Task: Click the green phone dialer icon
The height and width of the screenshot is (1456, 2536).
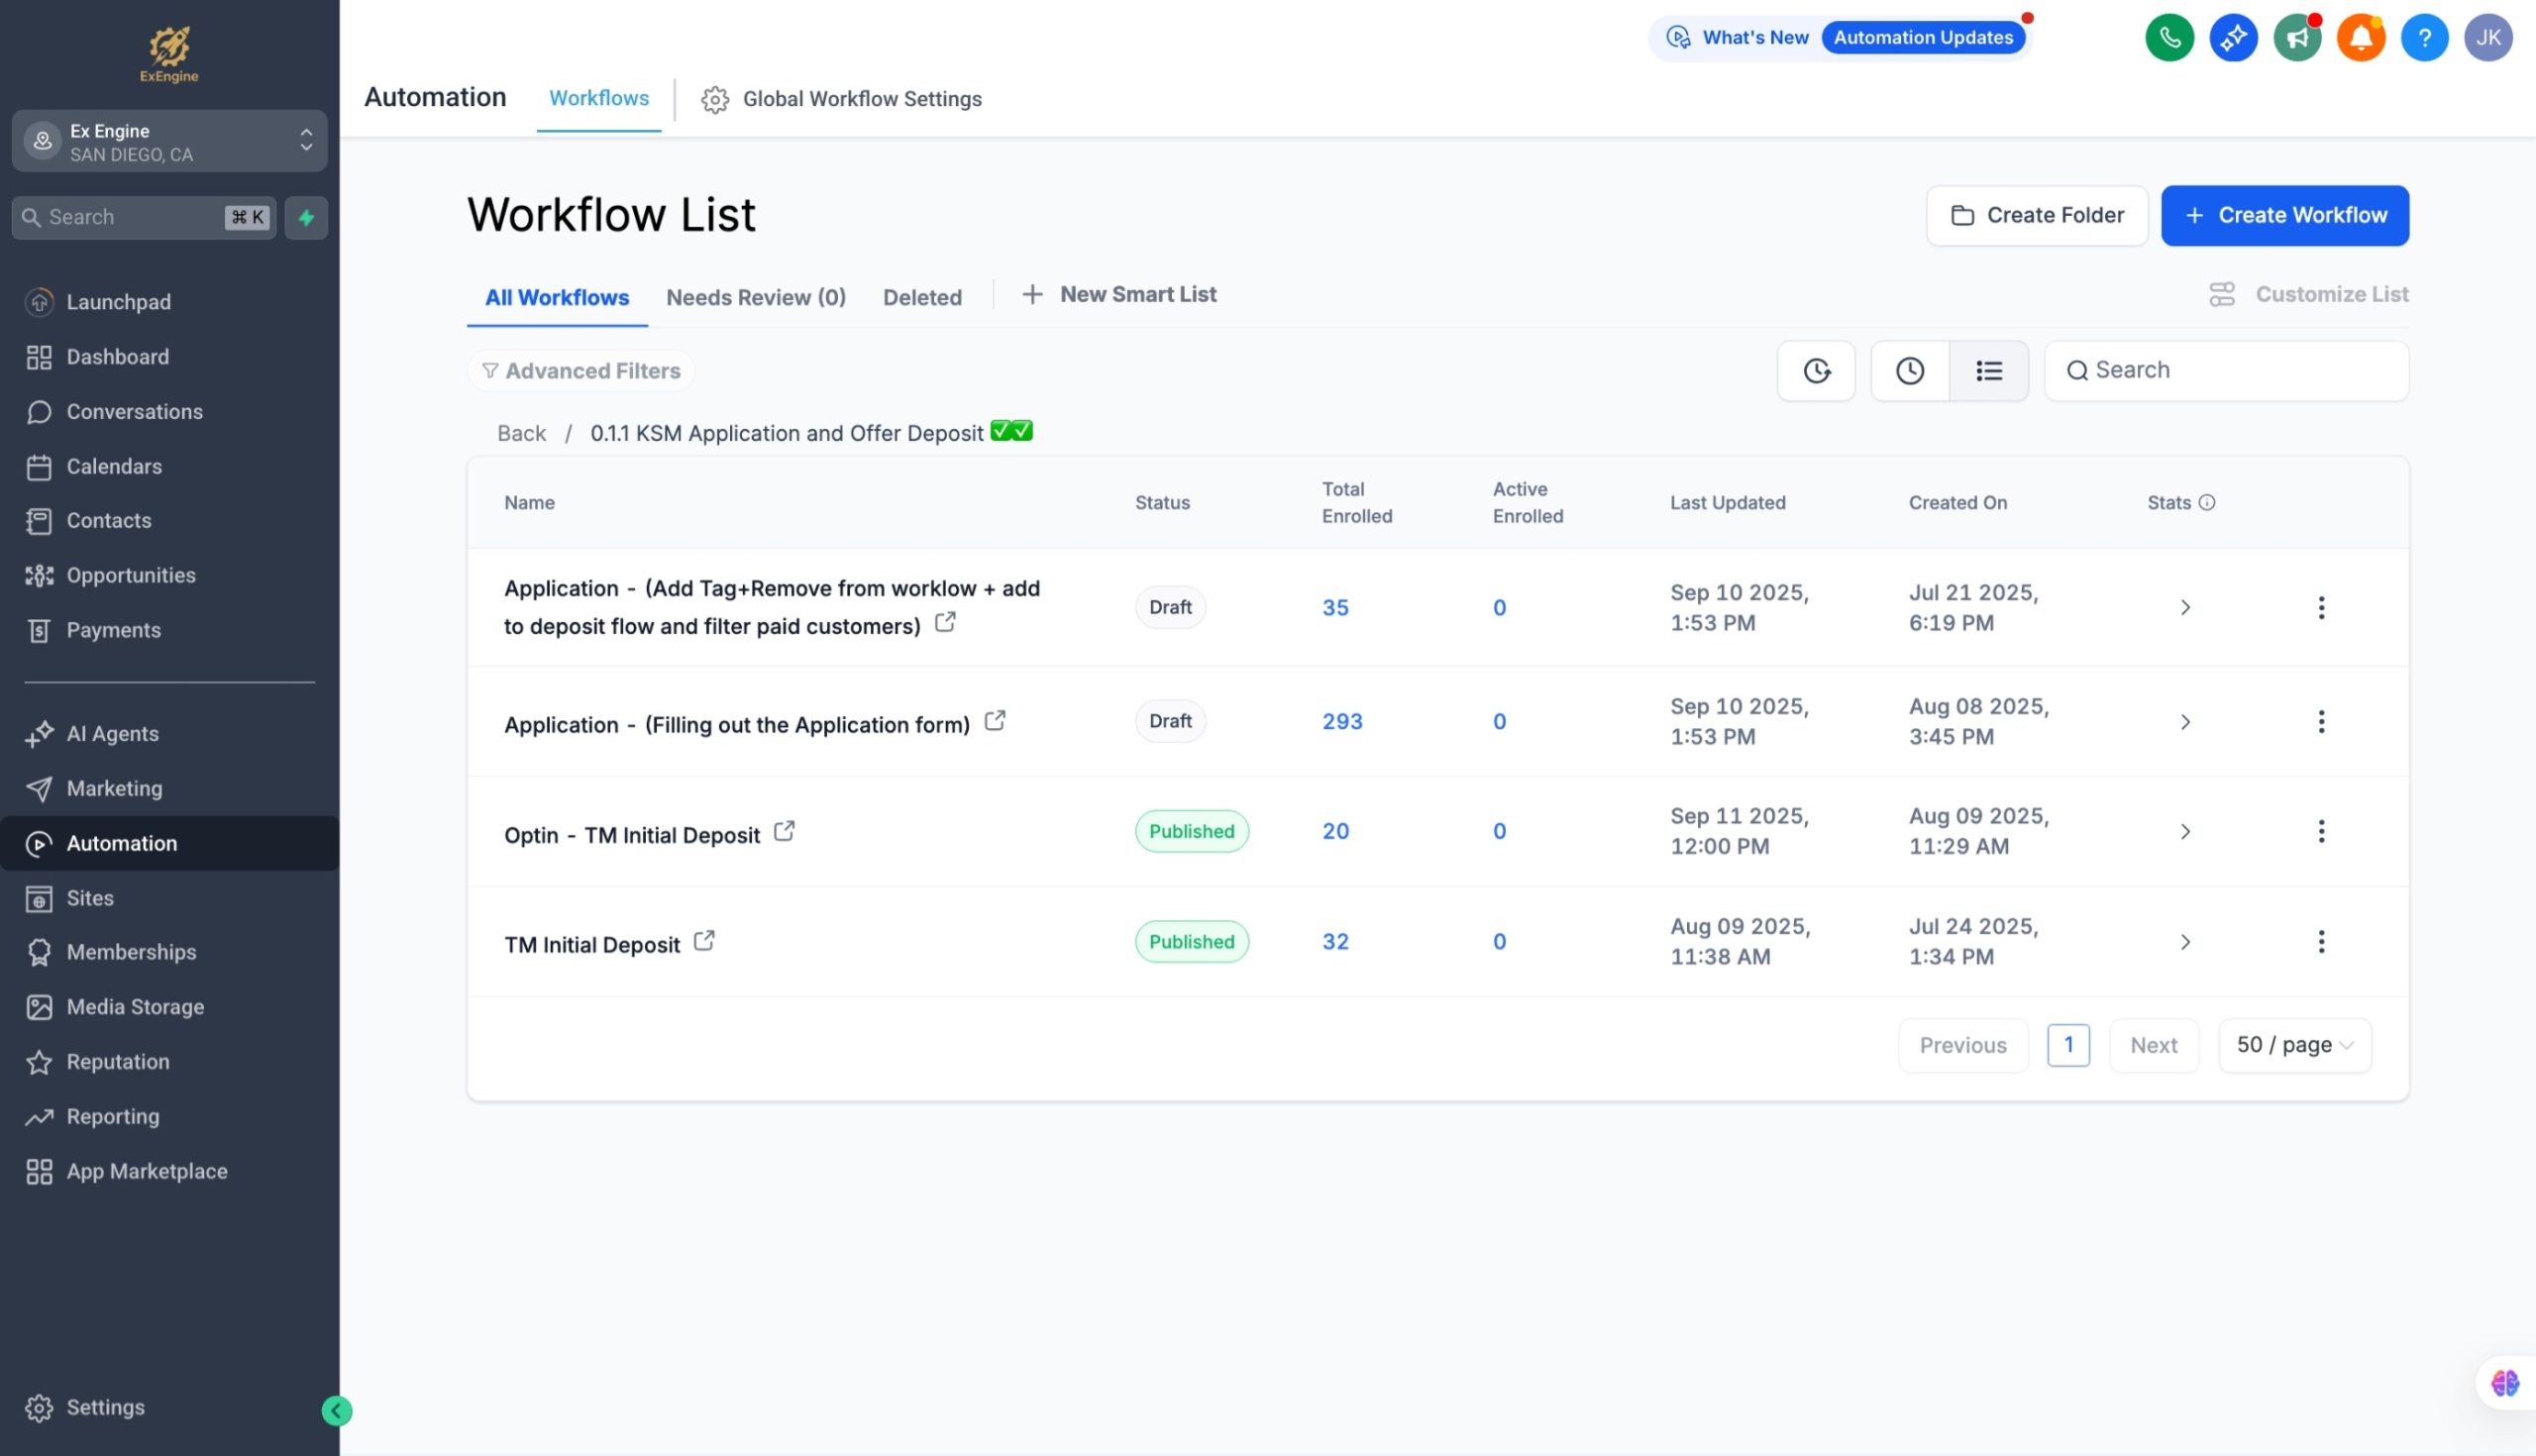Action: [2169, 38]
